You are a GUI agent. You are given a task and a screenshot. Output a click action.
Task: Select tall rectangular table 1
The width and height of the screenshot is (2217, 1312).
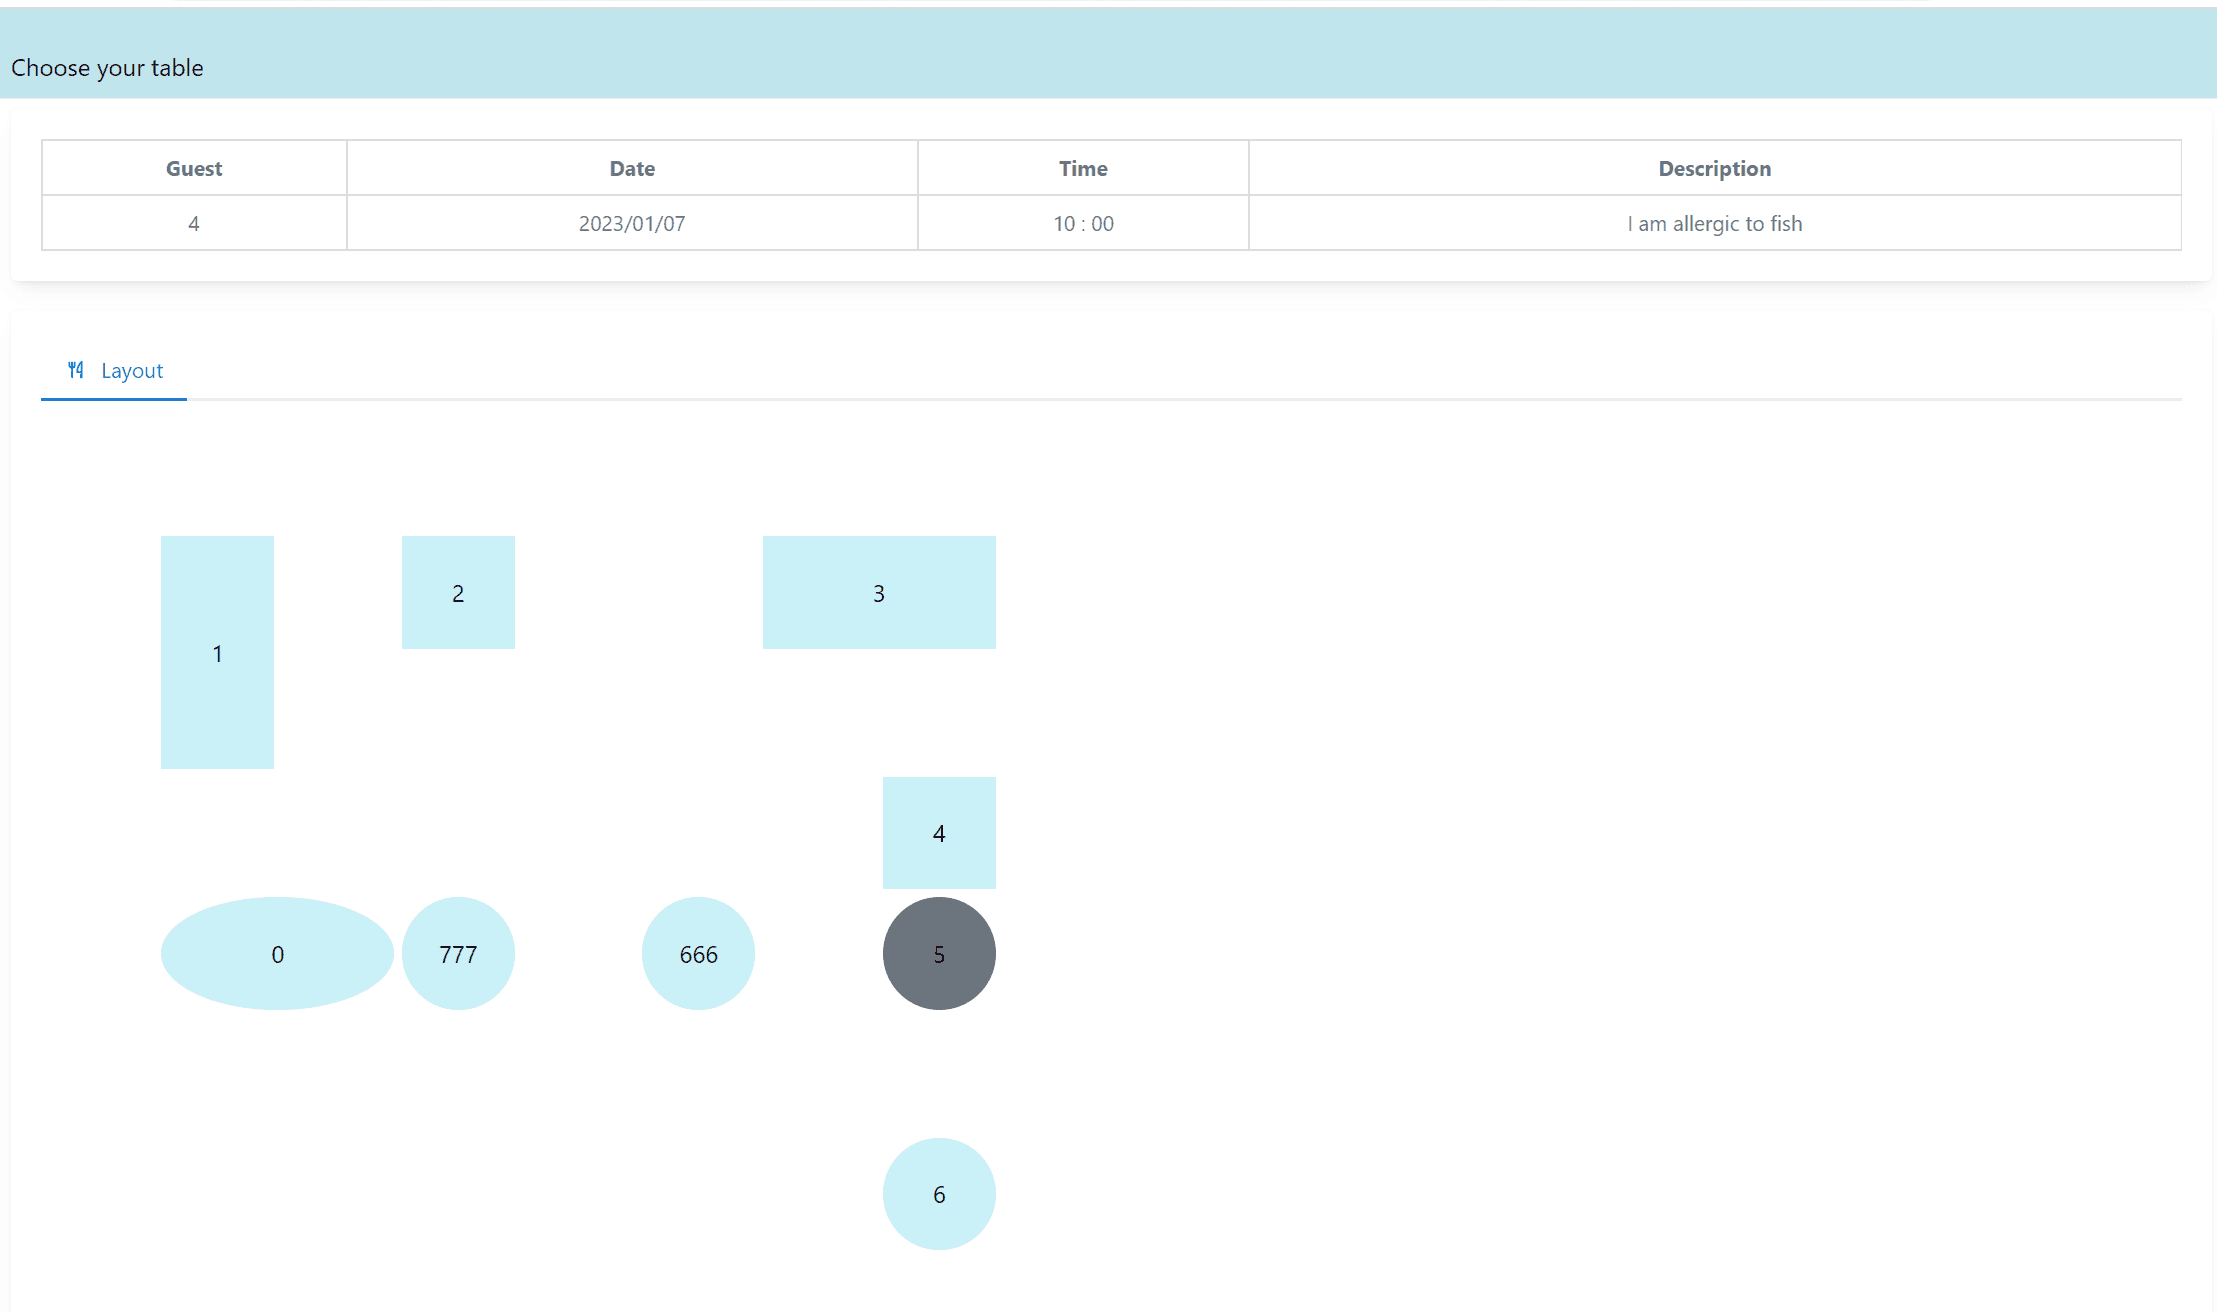[x=217, y=652]
